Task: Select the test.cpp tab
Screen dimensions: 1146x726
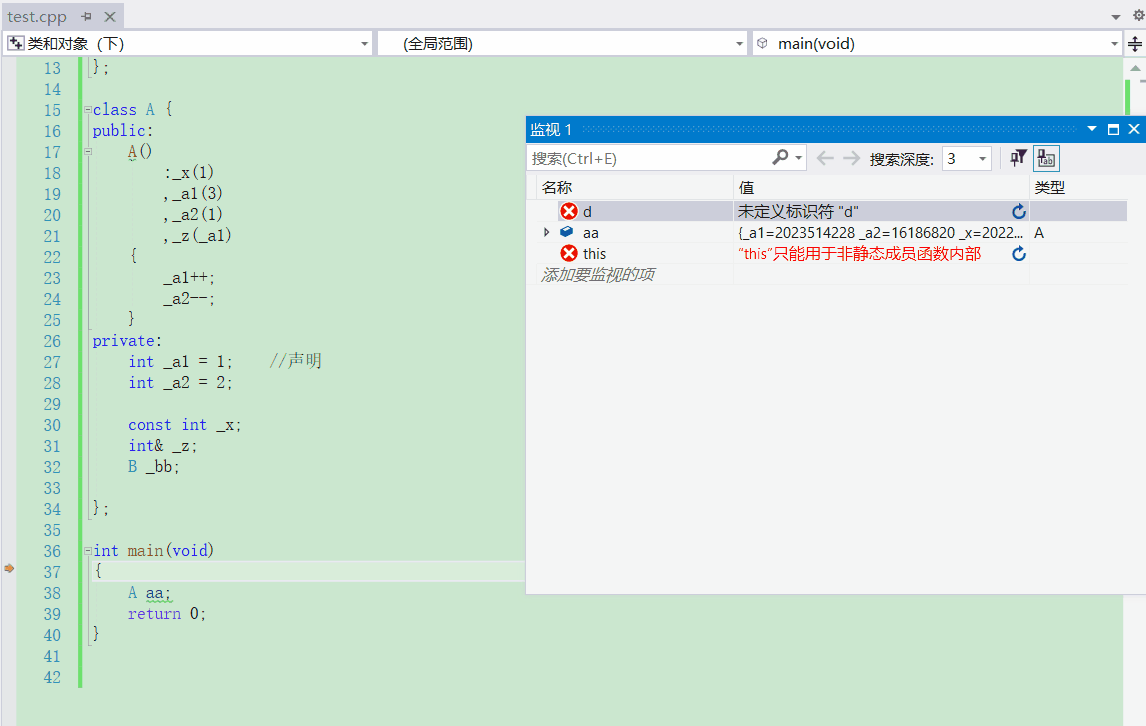Action: [x=38, y=16]
